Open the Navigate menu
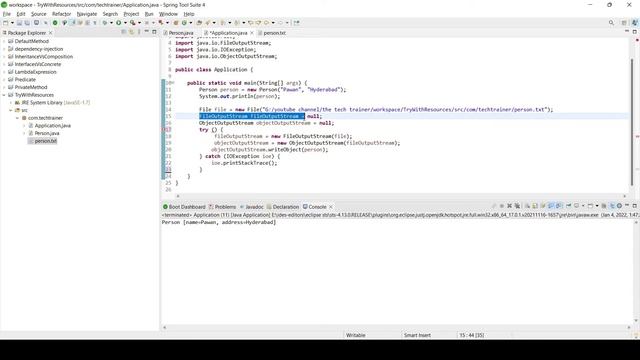Image resolution: width=640 pixels, height=360 pixels. coord(87,14)
